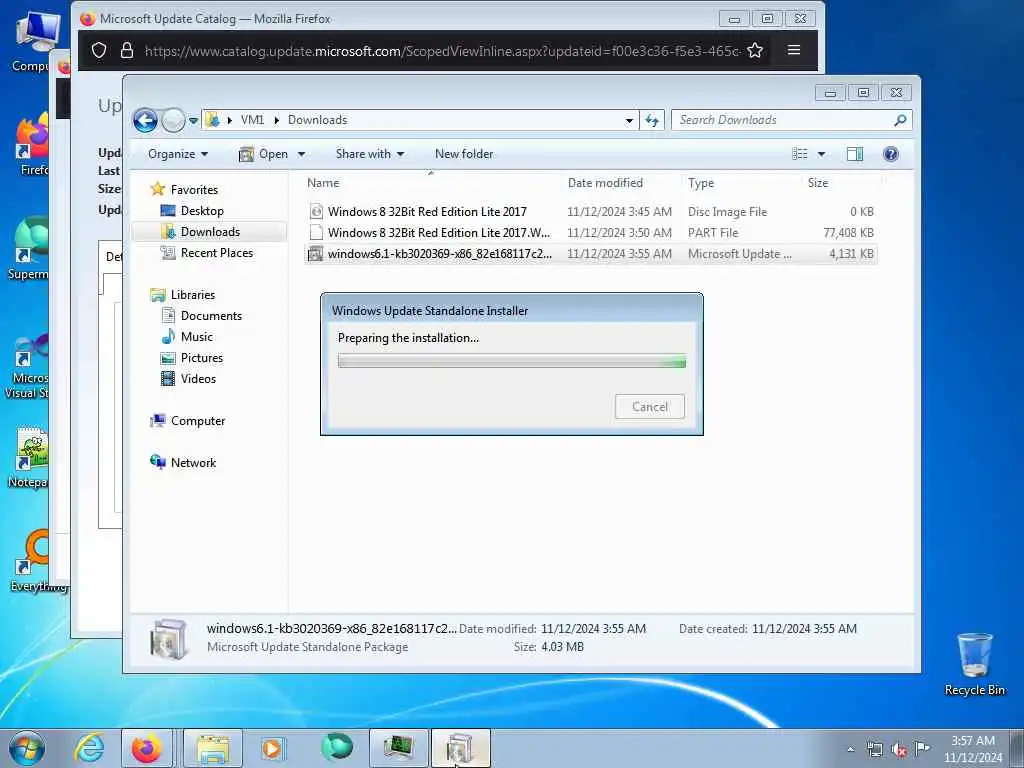
Task: Click the installation progress bar
Action: point(512,361)
